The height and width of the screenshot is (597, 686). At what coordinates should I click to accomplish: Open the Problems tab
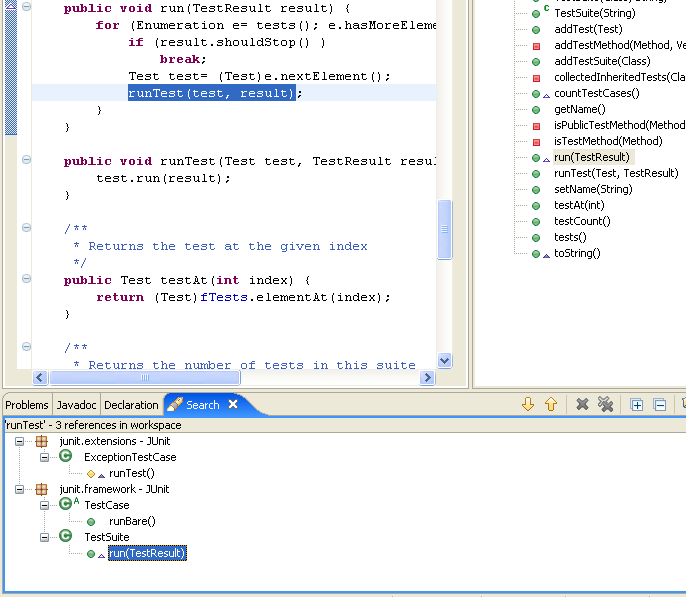coord(27,405)
